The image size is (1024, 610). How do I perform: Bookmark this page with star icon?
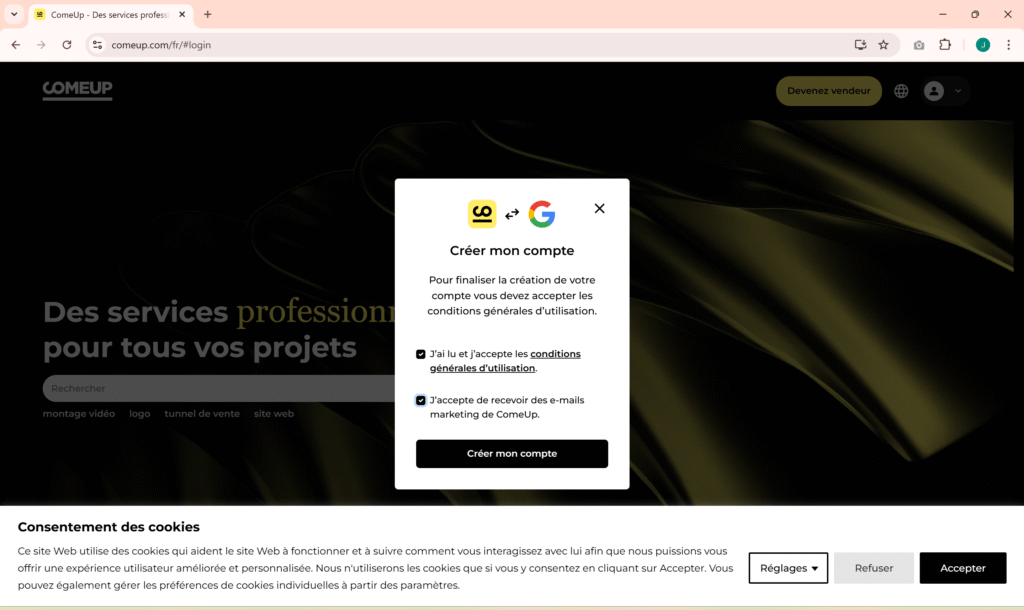point(883,45)
